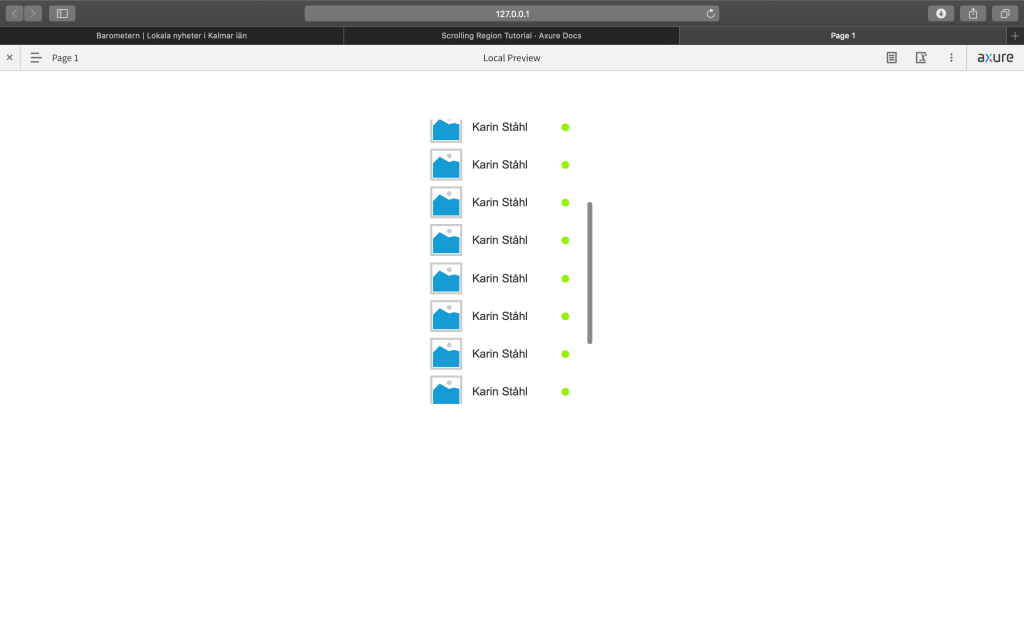Click the gray vertical scrollbar in list
Image resolution: width=1024 pixels, height=640 pixels.
(x=590, y=272)
